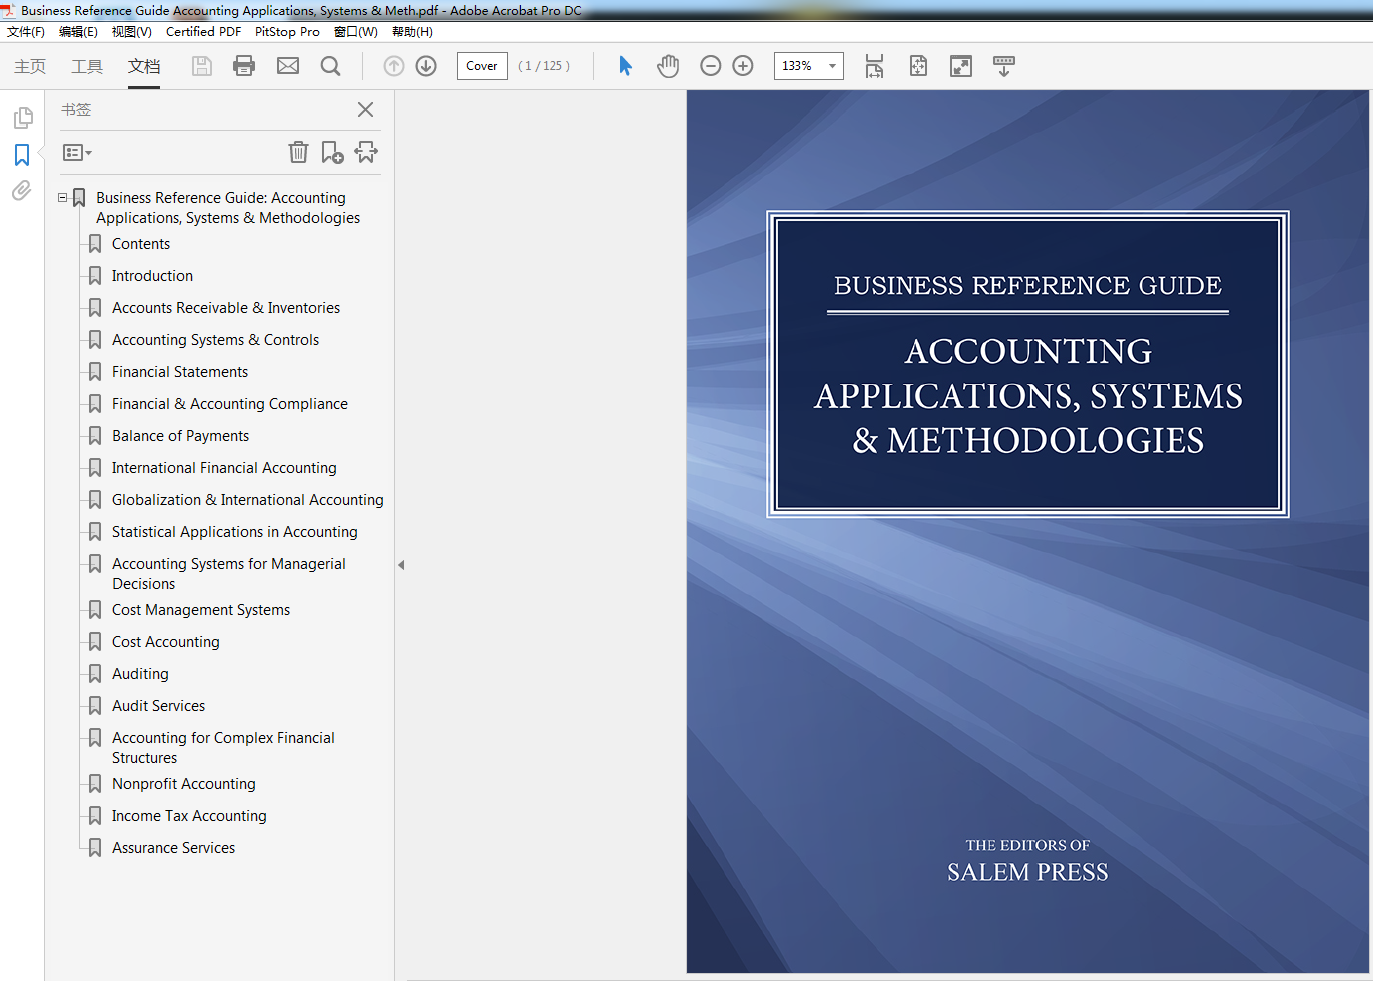Go to Statistical Applications in Accounting
This screenshot has width=1373, height=981.
235,532
